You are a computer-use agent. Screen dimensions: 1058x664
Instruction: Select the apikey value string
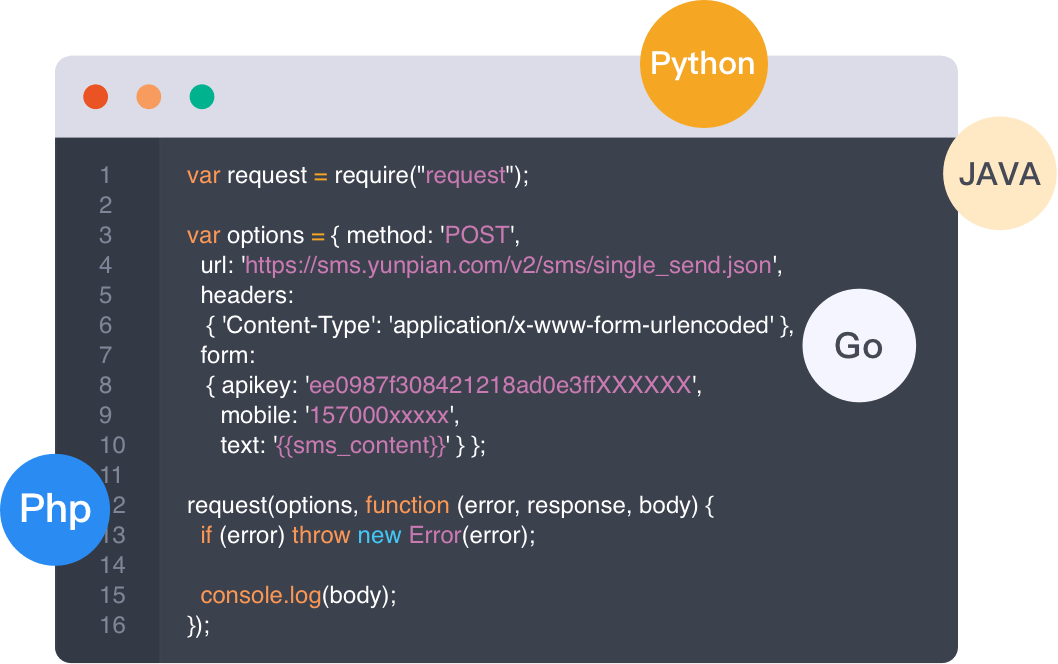500,385
